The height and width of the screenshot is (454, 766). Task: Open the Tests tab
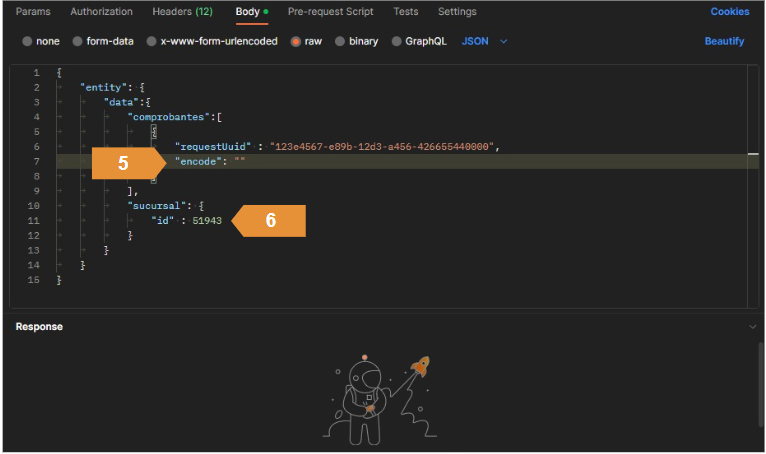[405, 12]
